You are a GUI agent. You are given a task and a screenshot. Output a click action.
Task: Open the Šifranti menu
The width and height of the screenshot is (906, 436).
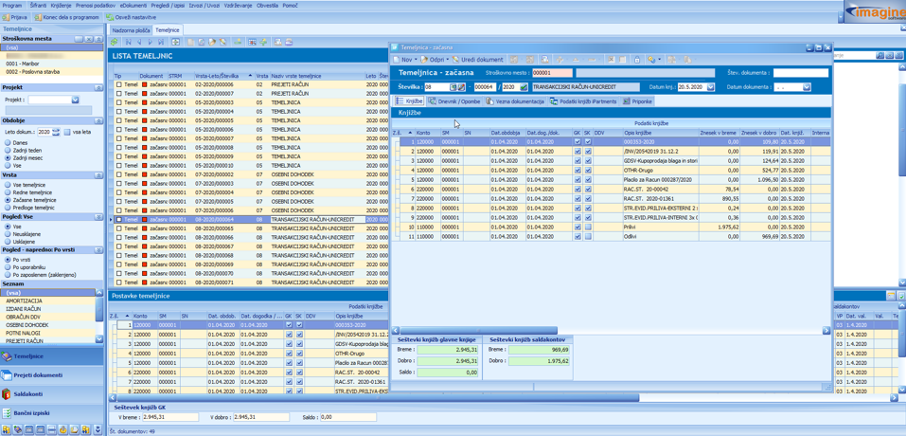[38, 5]
